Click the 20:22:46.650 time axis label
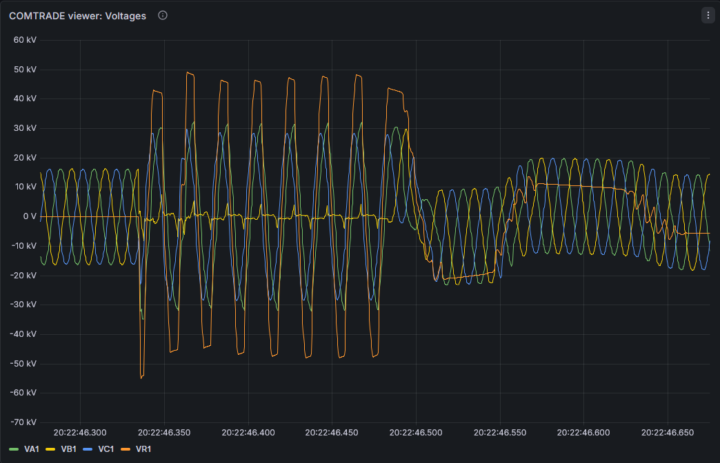This screenshot has height=463, width=720. [x=668, y=432]
